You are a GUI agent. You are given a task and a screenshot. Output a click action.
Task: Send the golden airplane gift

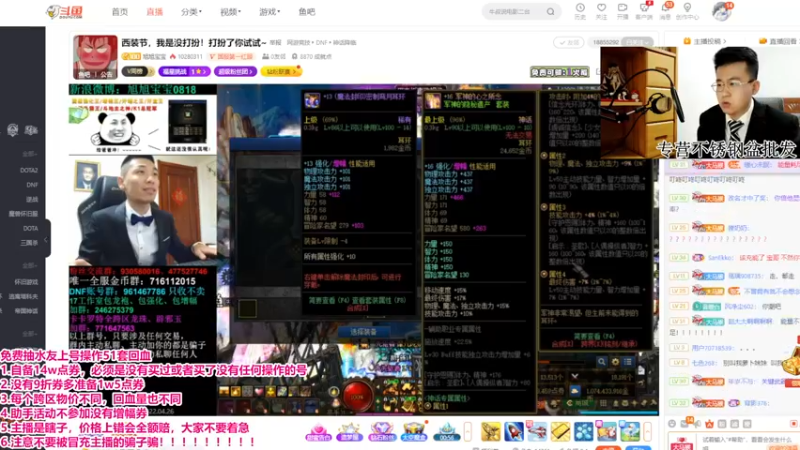(490, 432)
